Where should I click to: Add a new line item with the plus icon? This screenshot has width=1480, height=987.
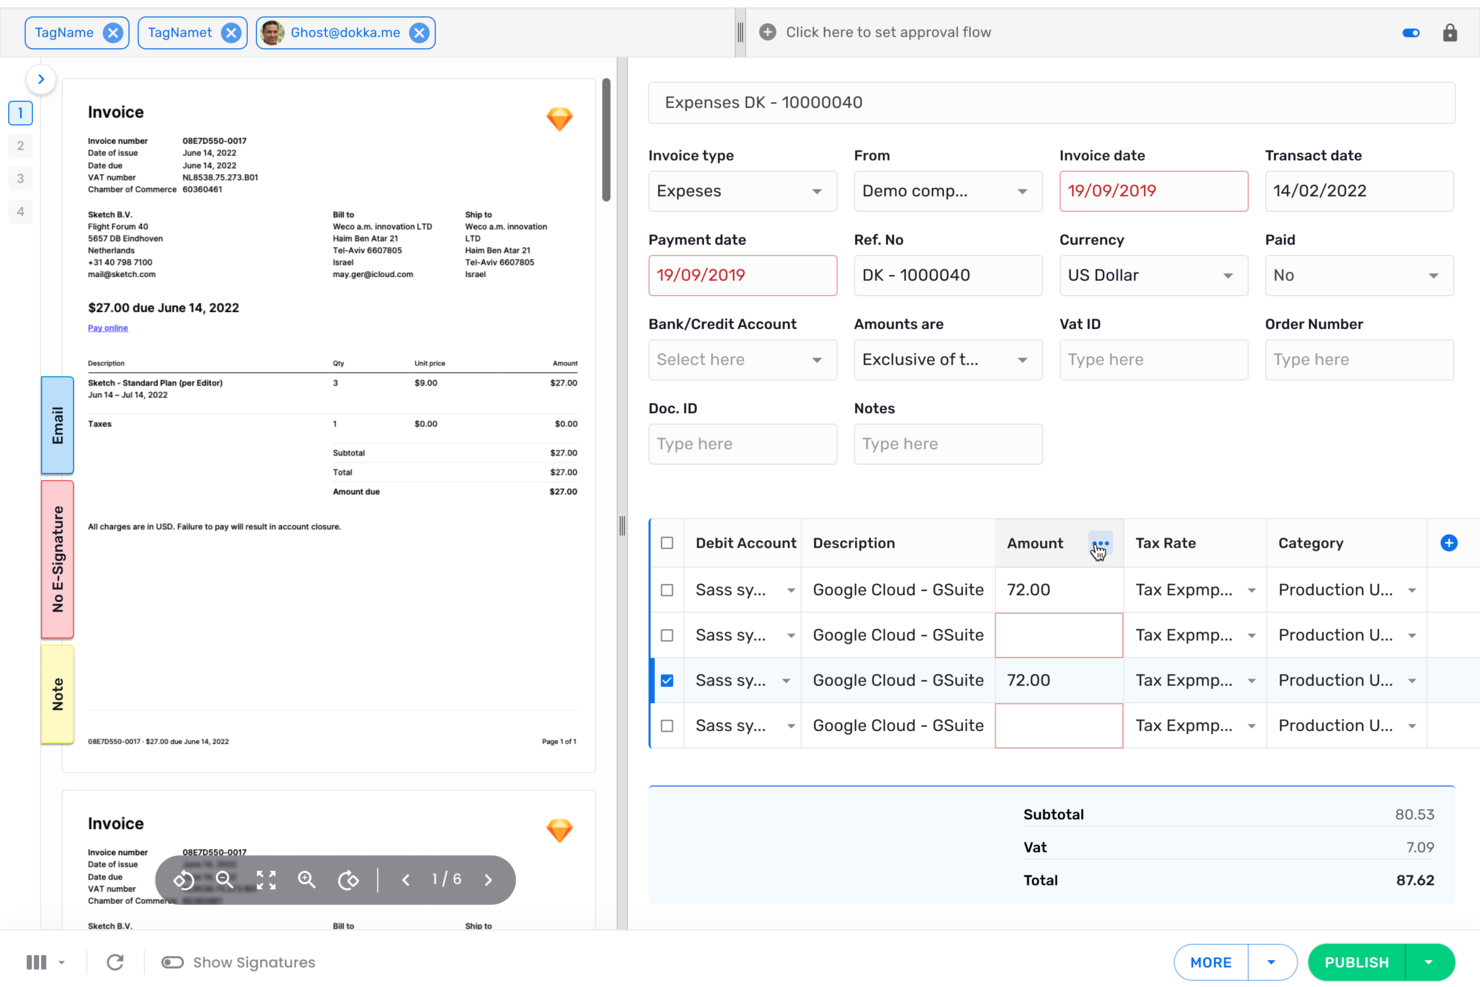tap(1449, 542)
